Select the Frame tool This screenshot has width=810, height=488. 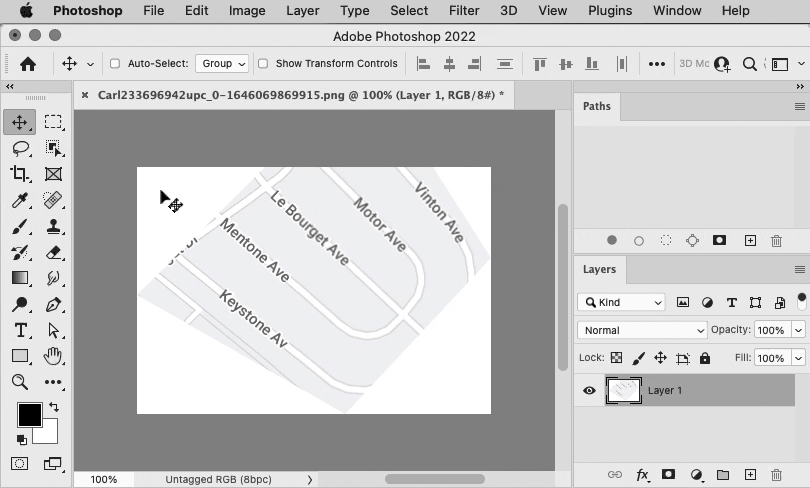click(53, 174)
